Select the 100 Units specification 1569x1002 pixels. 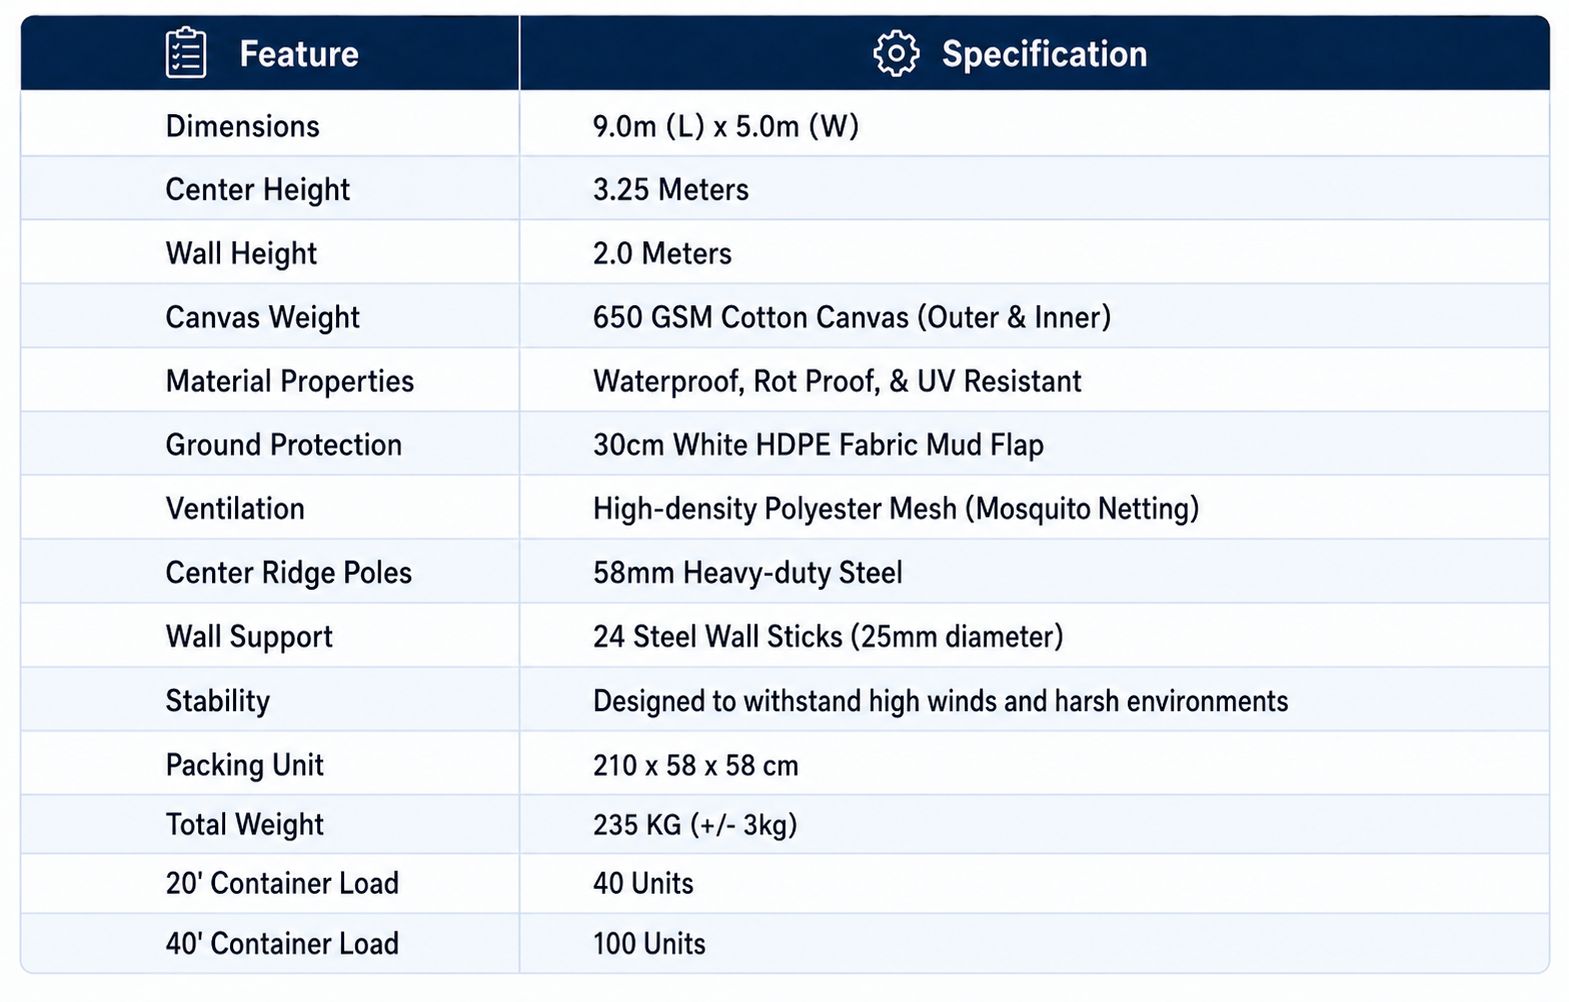pyautogui.click(x=649, y=944)
